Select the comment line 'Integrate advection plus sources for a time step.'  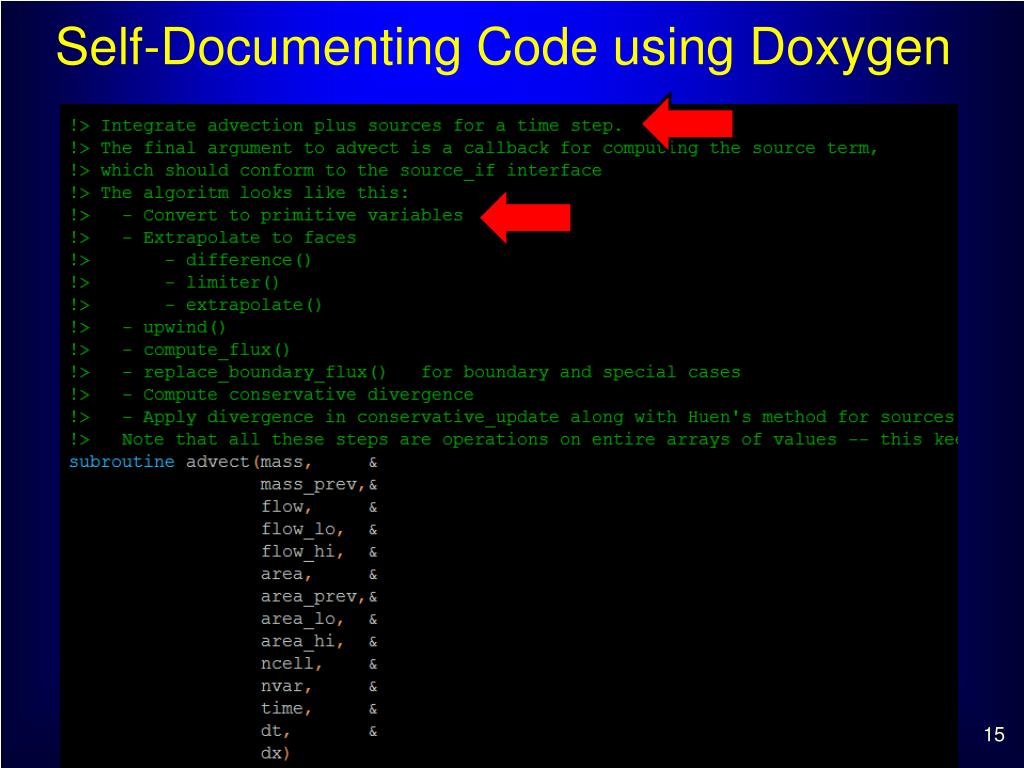click(x=361, y=125)
